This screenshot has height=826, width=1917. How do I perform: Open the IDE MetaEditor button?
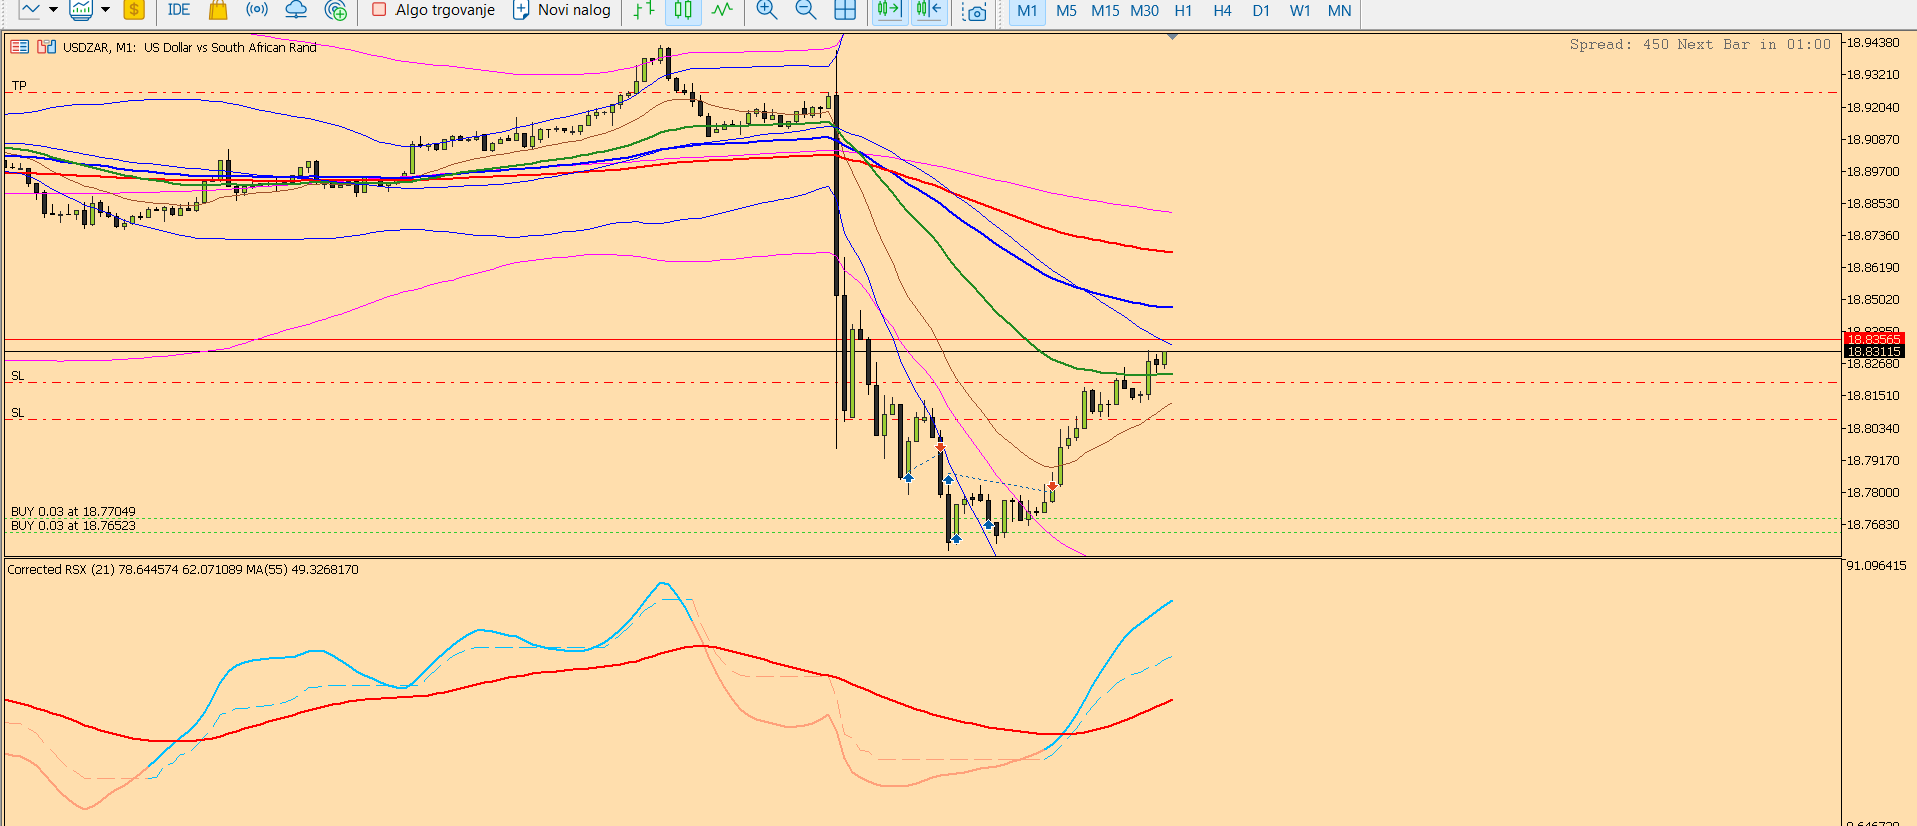(179, 10)
